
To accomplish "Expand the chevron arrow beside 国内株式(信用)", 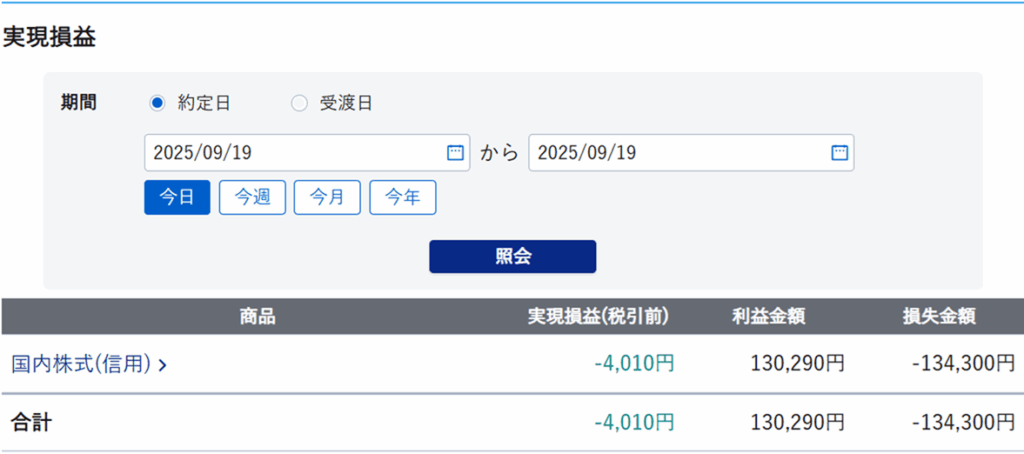I will [x=163, y=365].
